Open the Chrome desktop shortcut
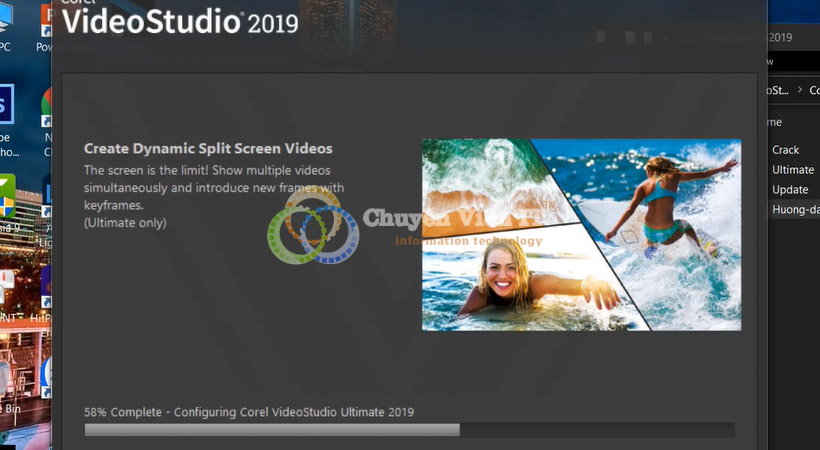This screenshot has width=820, height=450. click(x=48, y=107)
